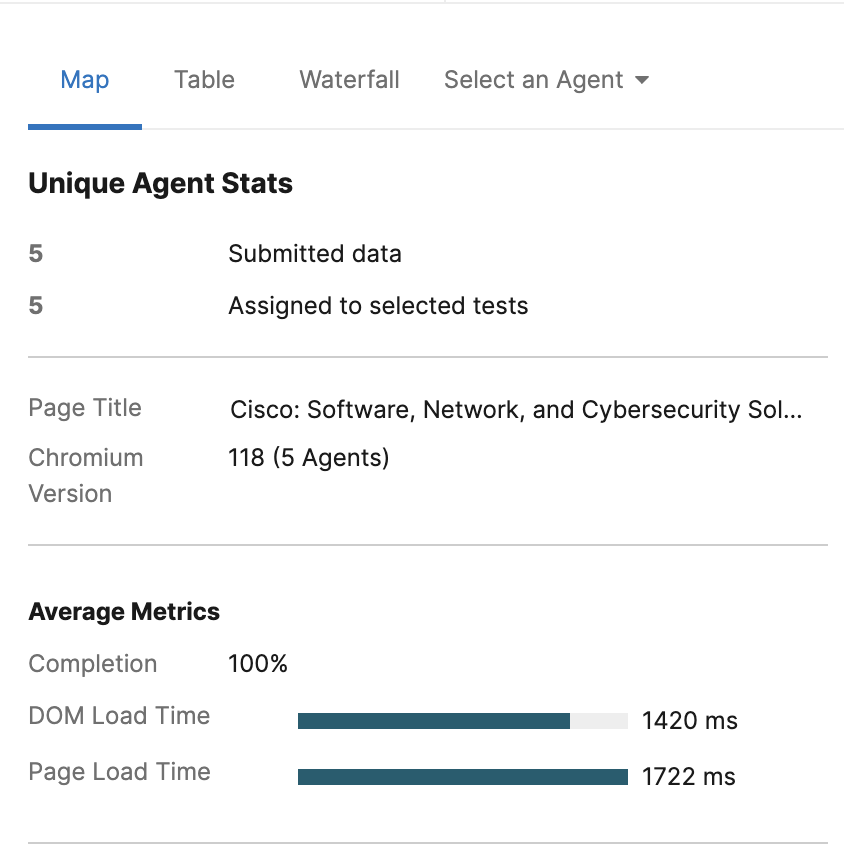Click the 1722 ms page load value
Viewport: 844px width, 856px height.
point(688,777)
